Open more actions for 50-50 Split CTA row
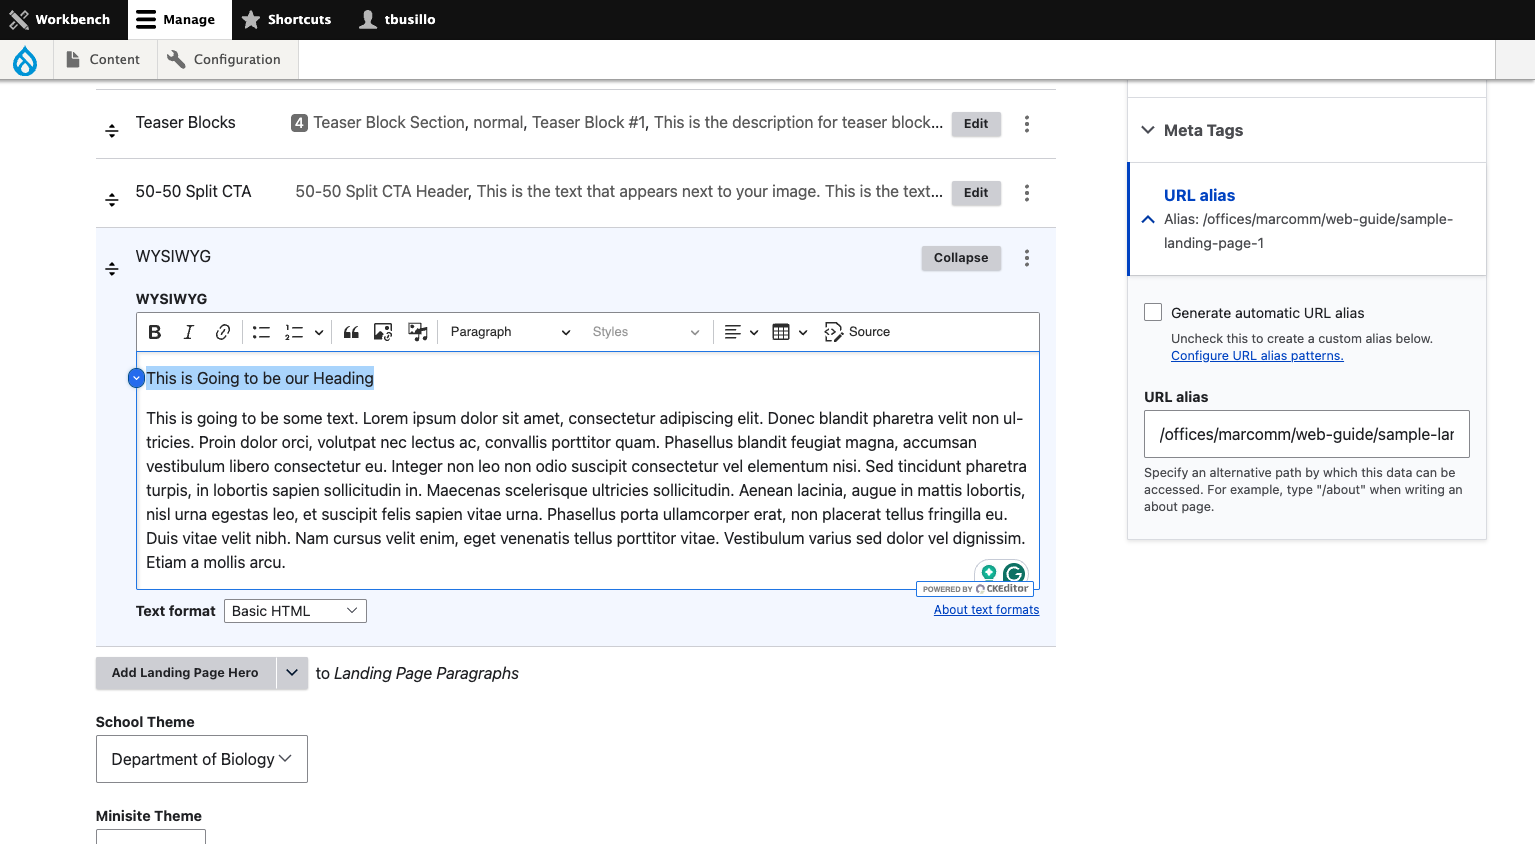The height and width of the screenshot is (844, 1535). [x=1027, y=193]
